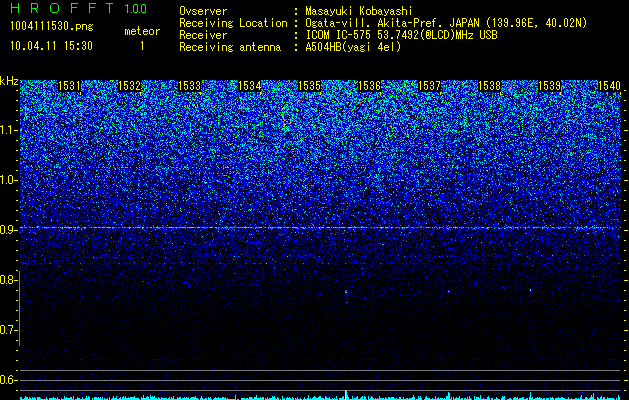The height and width of the screenshot is (400, 629).
Task: Click the 1539 time marker
Action: (x=550, y=86)
